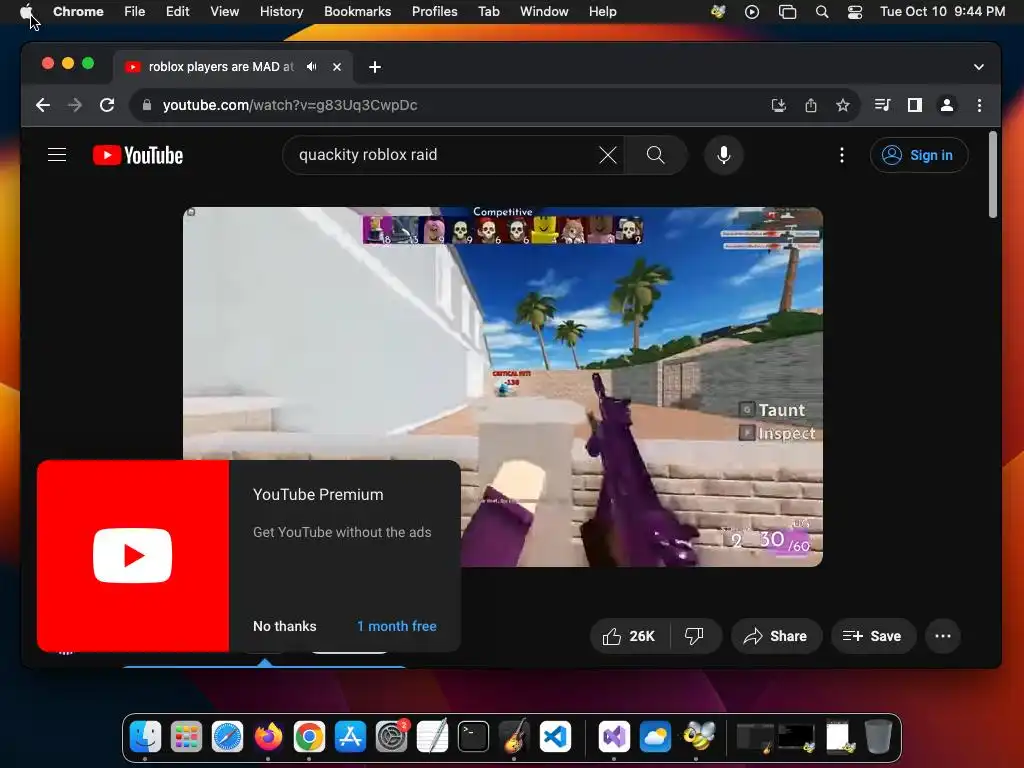Click the page vertical scrollbar
This screenshot has width=1024, height=768.
tap(993, 174)
